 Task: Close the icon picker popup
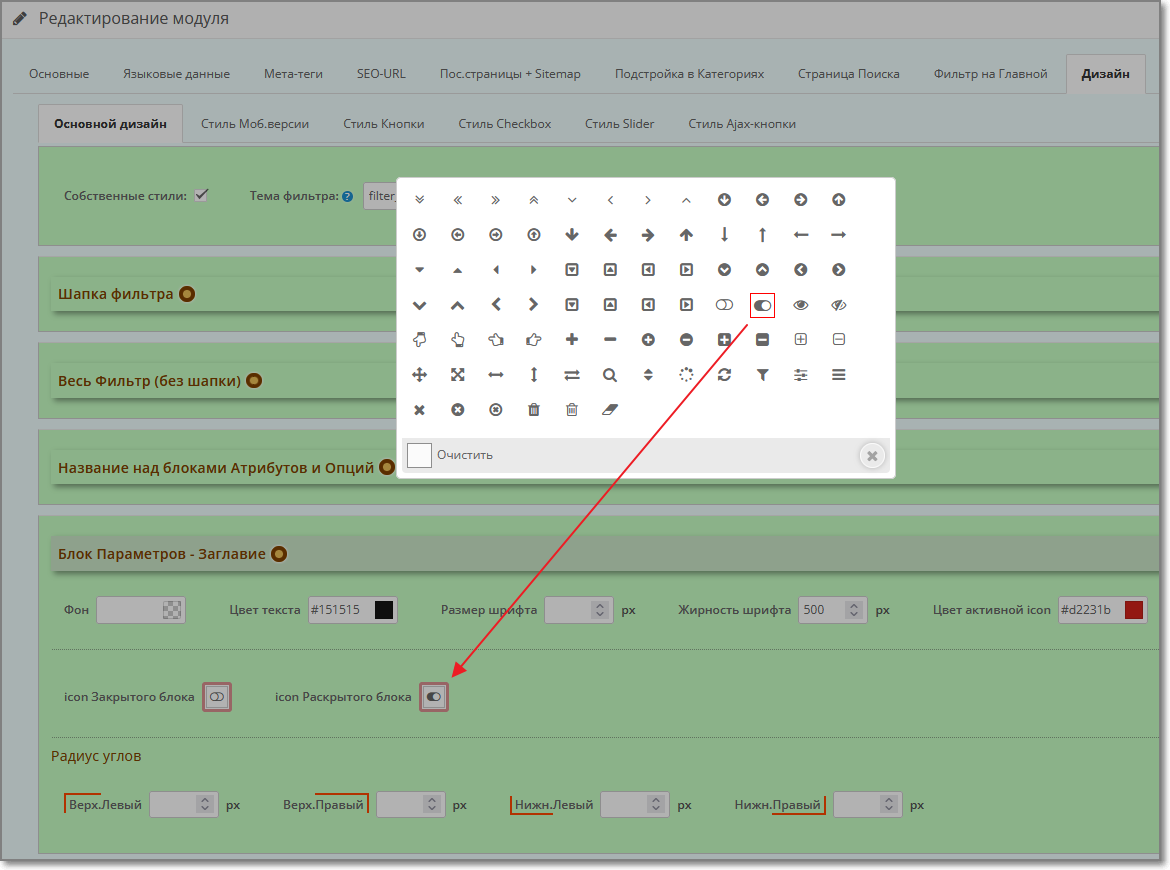click(872, 456)
